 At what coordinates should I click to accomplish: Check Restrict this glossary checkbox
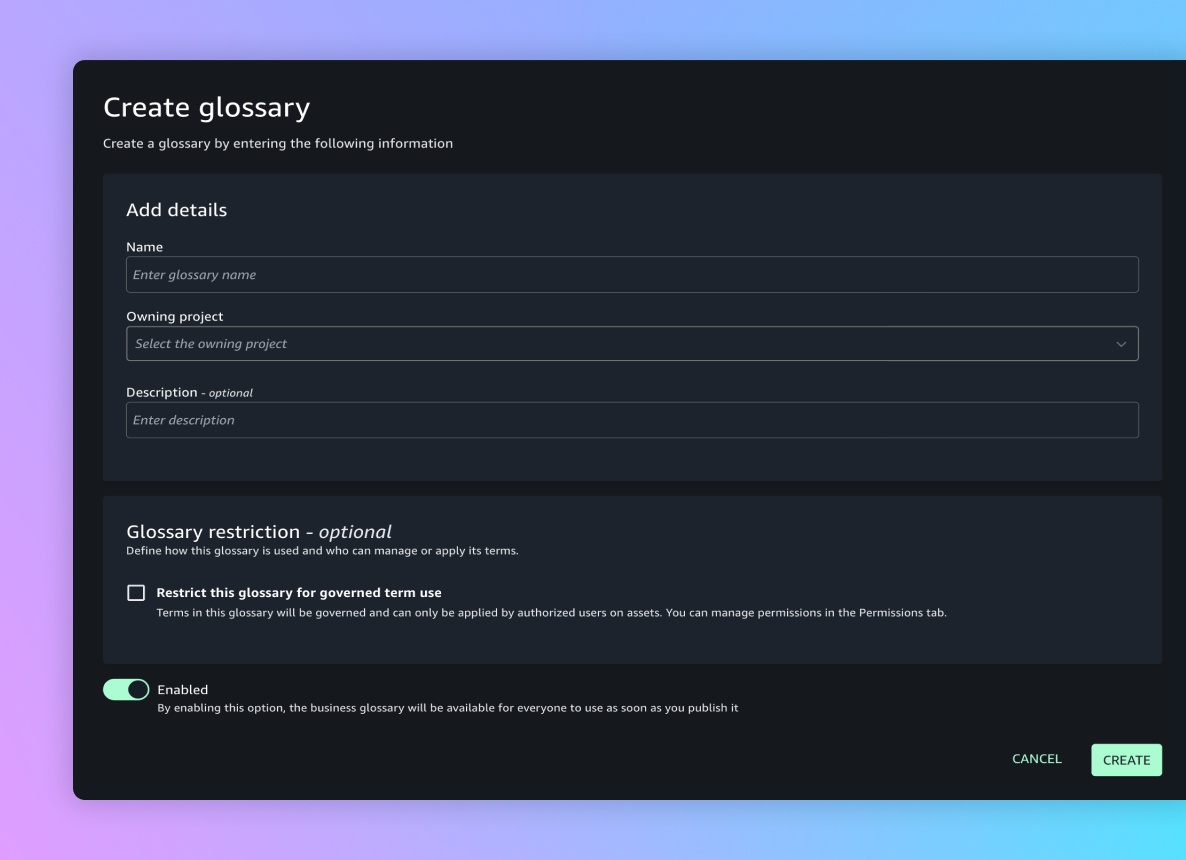click(x=136, y=593)
